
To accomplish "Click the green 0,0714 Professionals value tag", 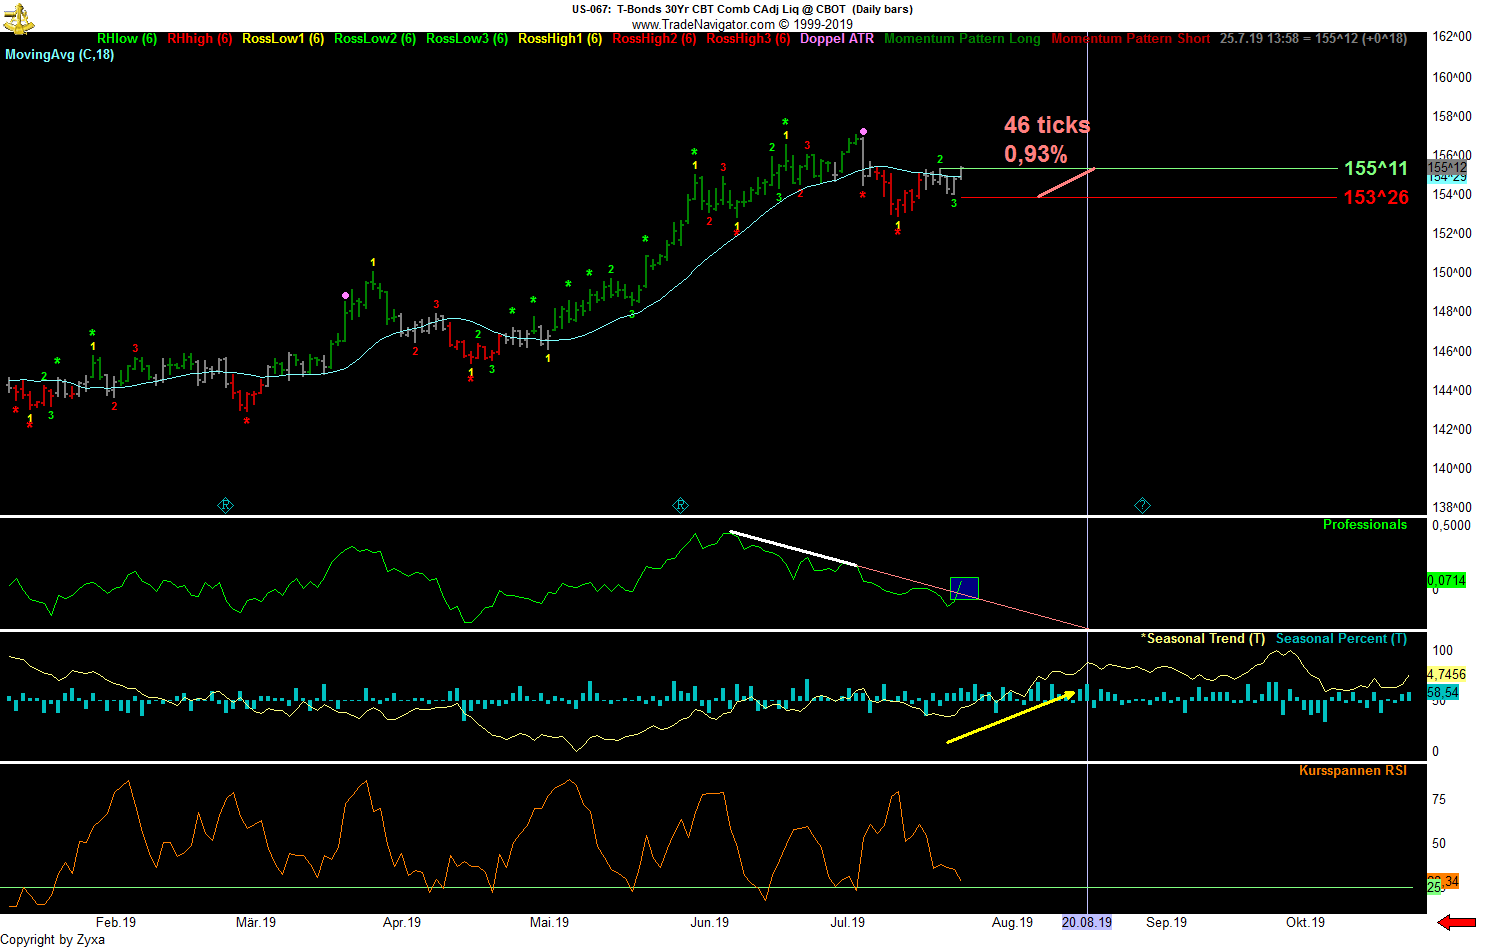I will tap(1447, 581).
